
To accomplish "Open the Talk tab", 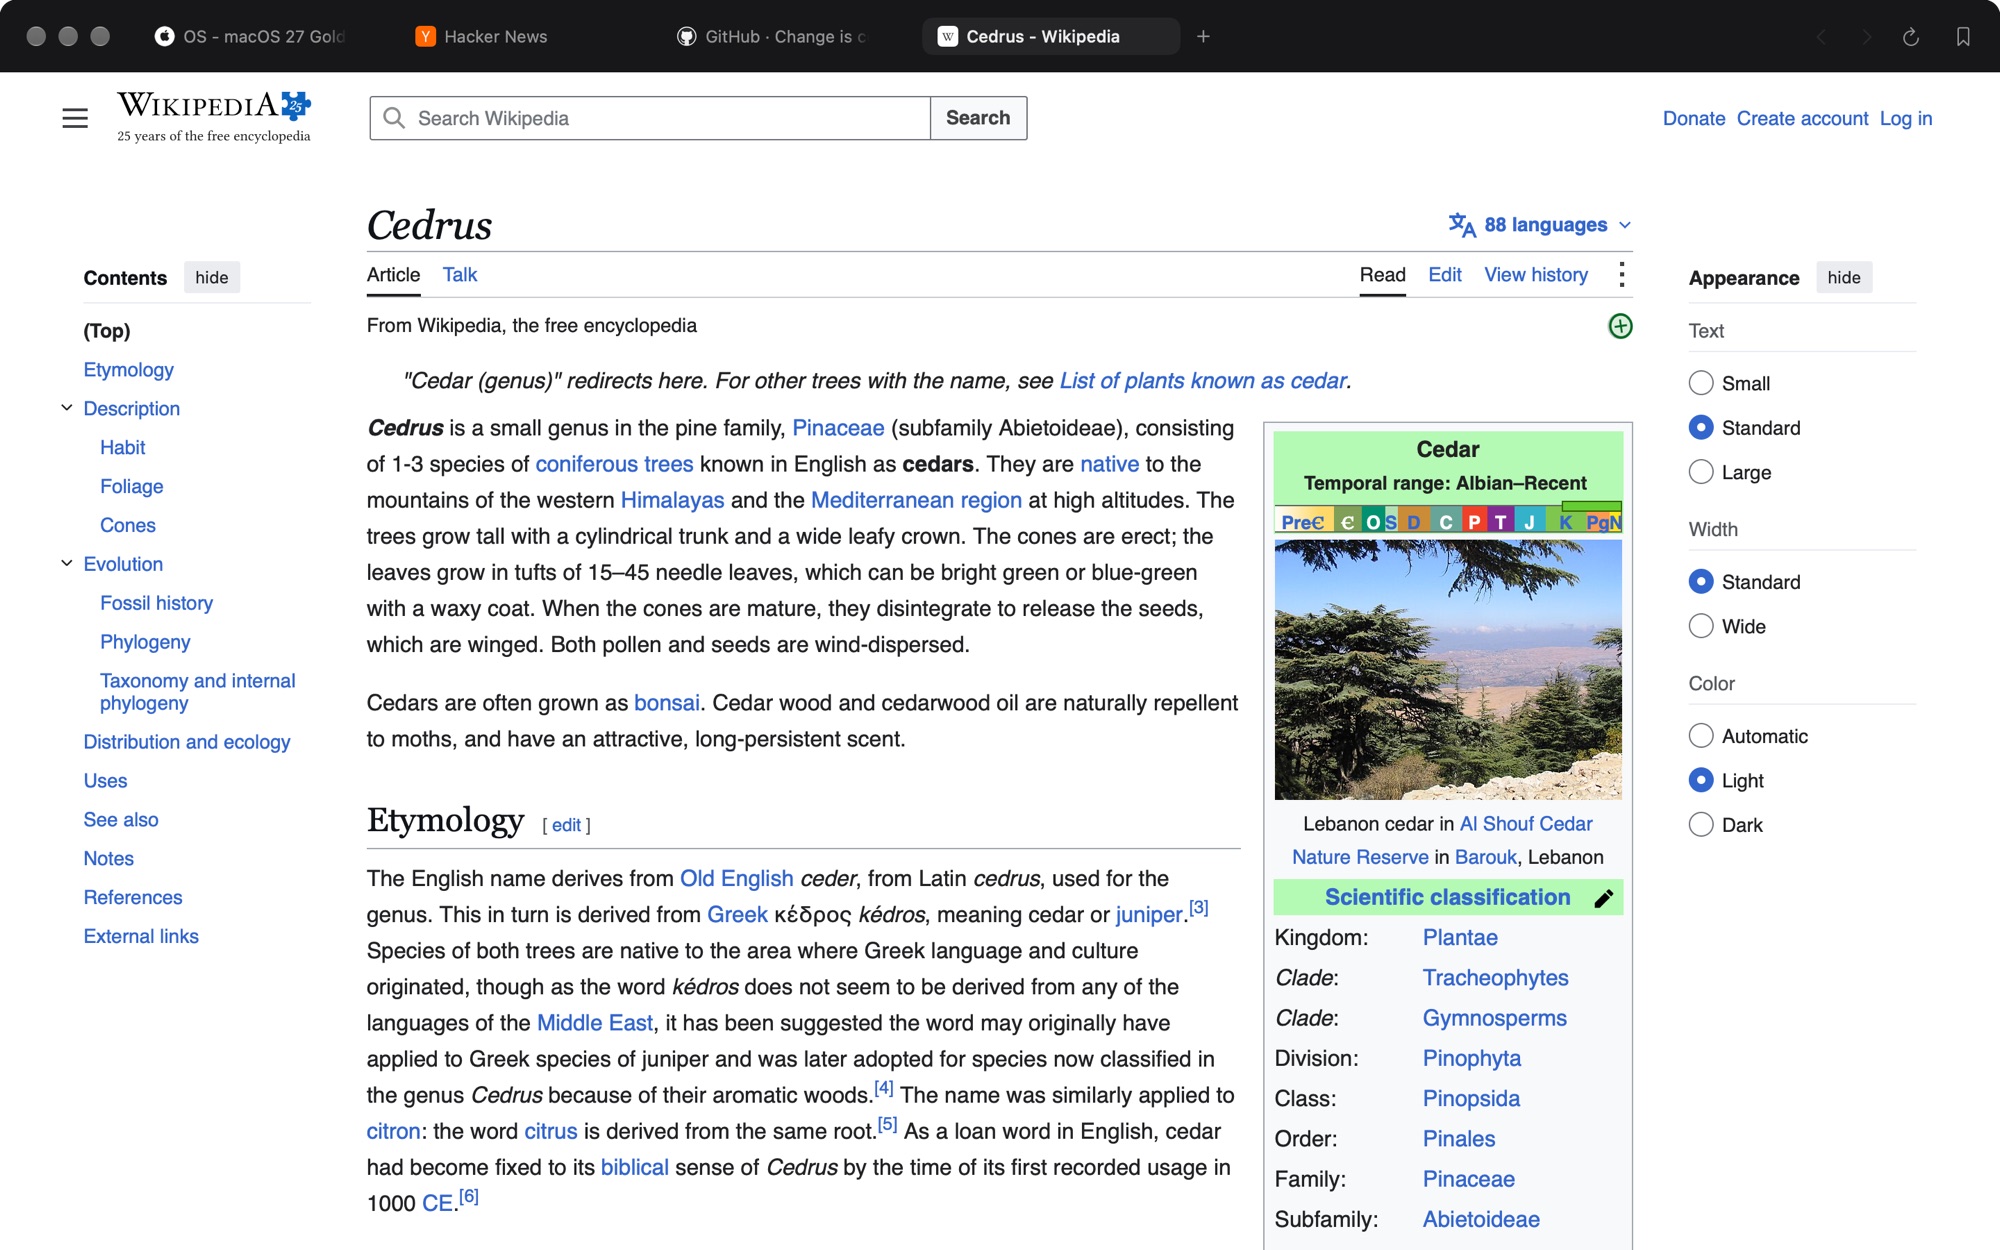I will (x=460, y=275).
